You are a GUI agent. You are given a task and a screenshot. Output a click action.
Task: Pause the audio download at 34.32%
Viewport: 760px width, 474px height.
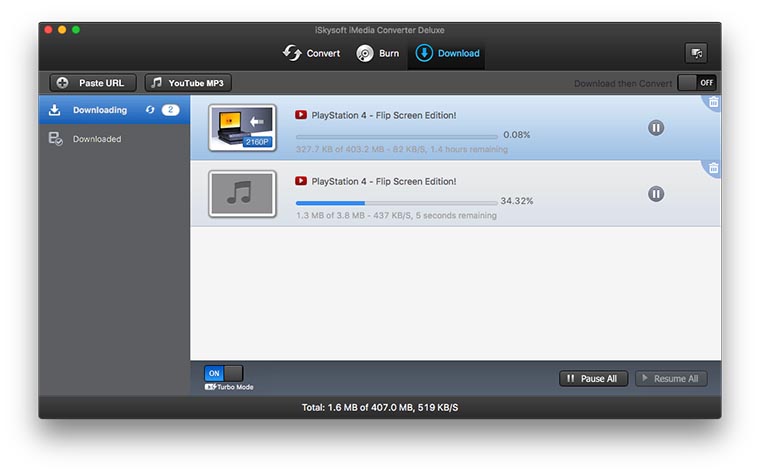coord(656,194)
